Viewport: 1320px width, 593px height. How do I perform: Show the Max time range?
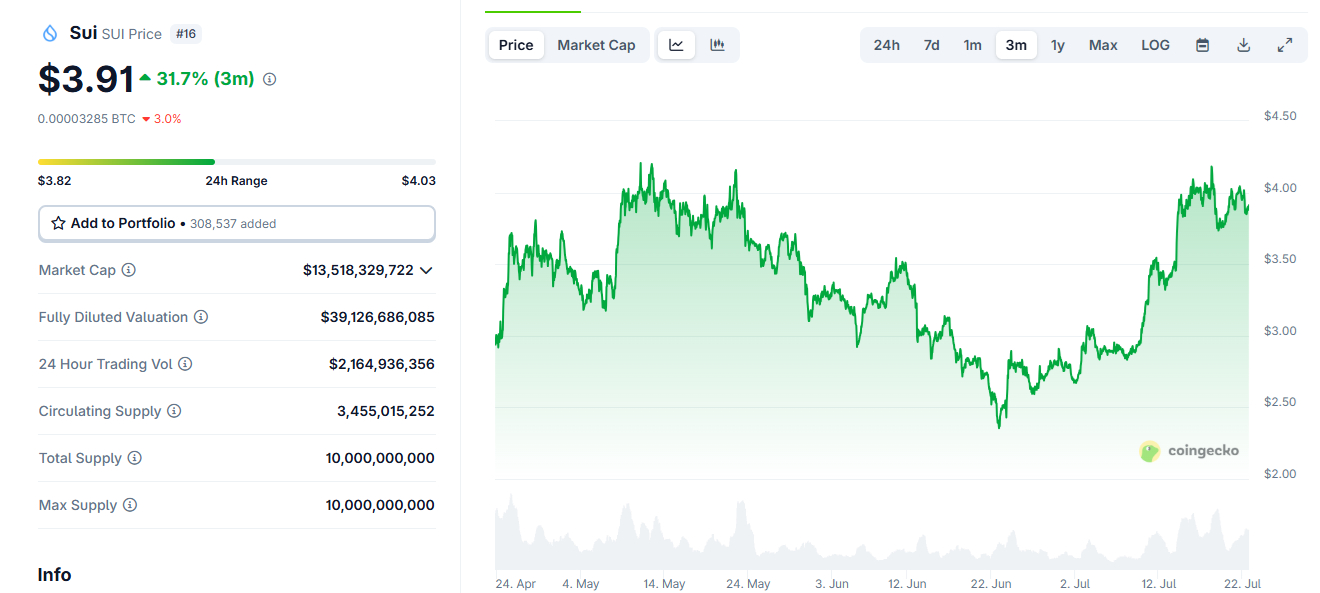coord(1103,45)
